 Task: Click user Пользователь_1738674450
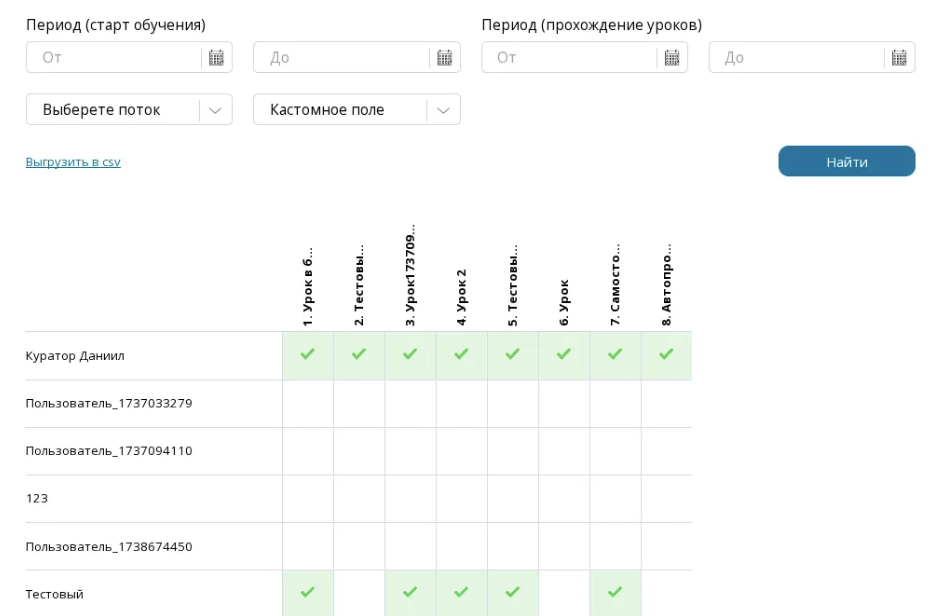(109, 546)
